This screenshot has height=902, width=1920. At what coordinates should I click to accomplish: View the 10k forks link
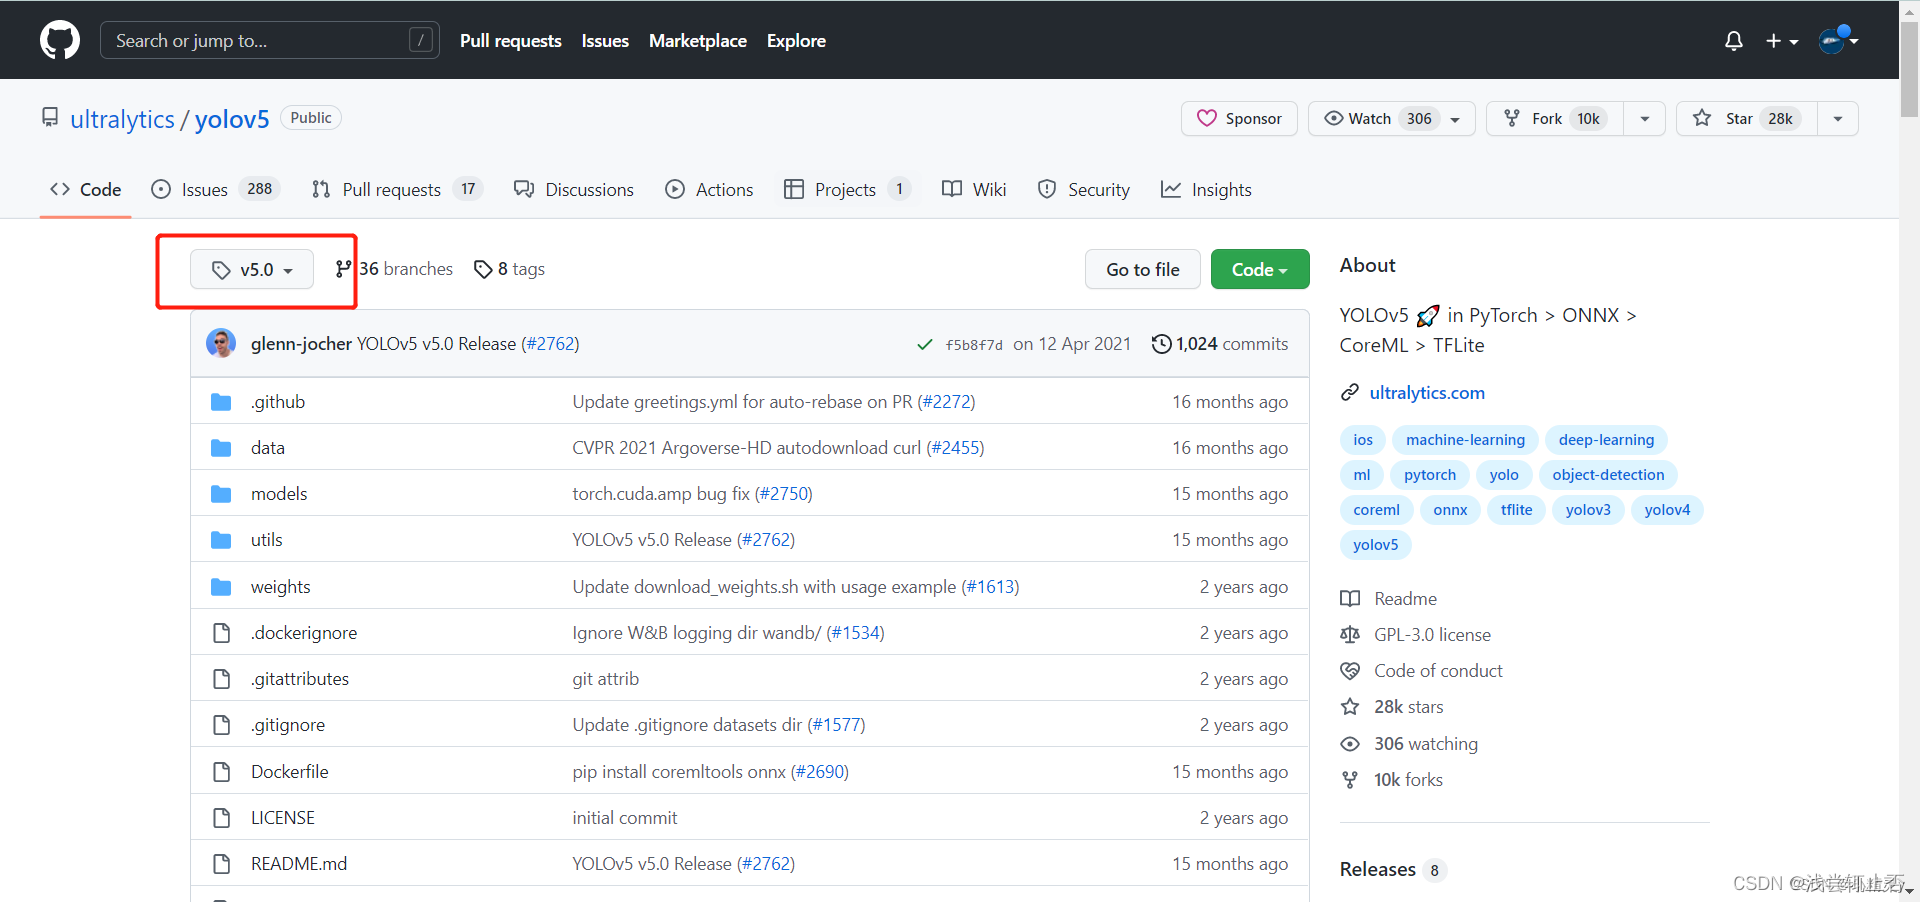[1392, 779]
